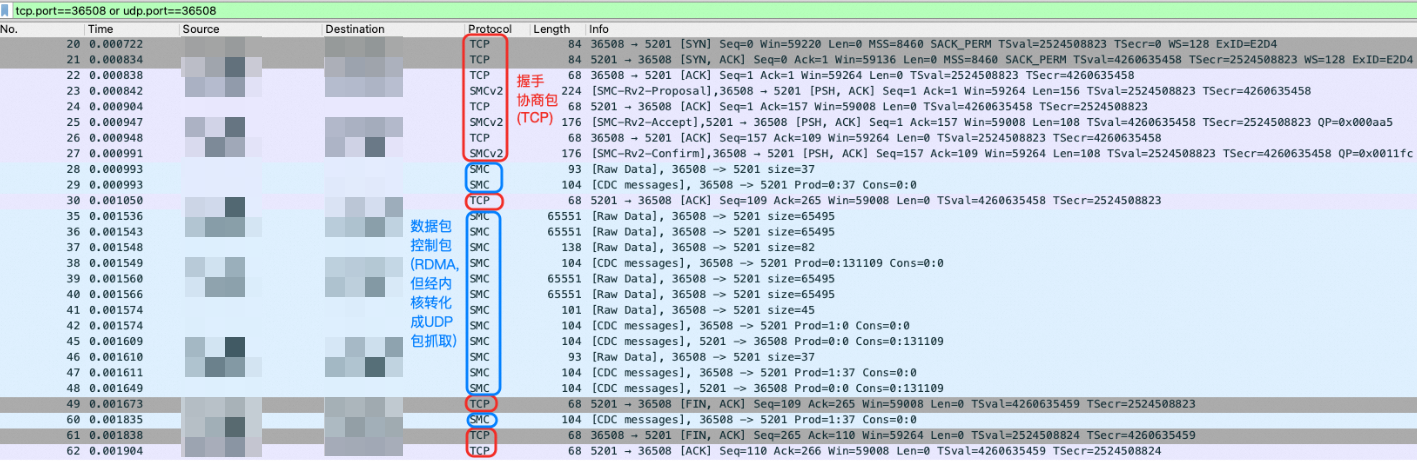Image resolution: width=1417 pixels, height=461 pixels.
Task: Select TCP ACK packet 30
Action: (x=708, y=200)
